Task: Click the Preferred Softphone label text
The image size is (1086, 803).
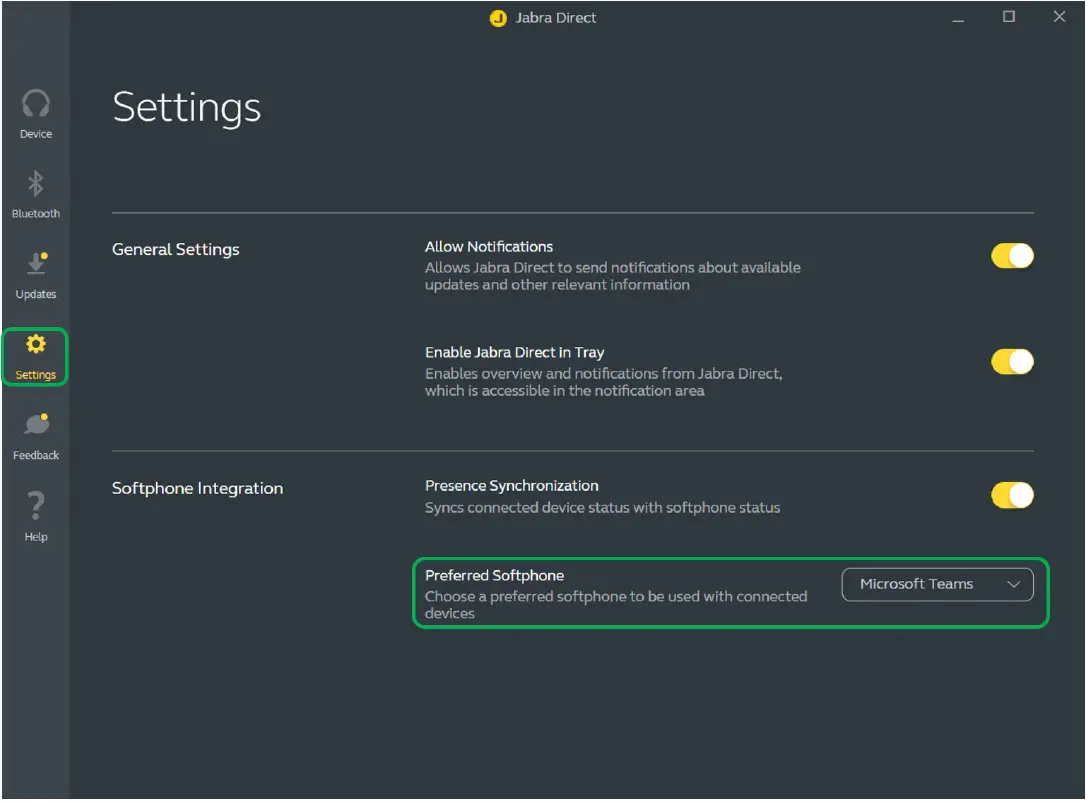Action: (494, 575)
